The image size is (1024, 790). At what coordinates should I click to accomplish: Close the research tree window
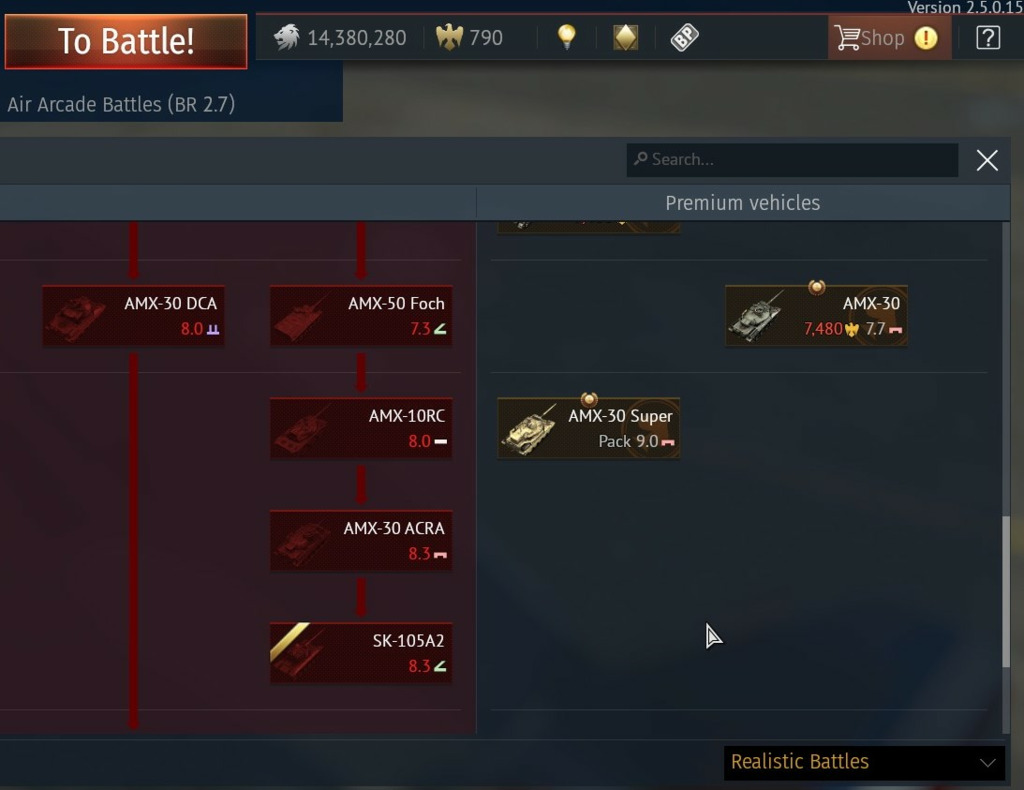coord(987,160)
